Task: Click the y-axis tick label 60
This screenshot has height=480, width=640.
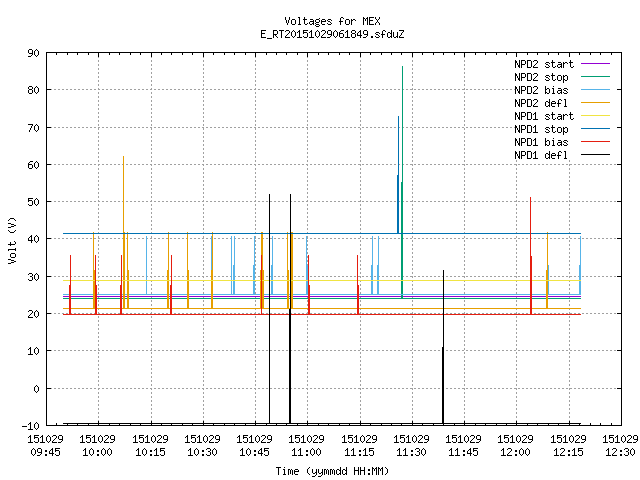Action: click(x=33, y=165)
